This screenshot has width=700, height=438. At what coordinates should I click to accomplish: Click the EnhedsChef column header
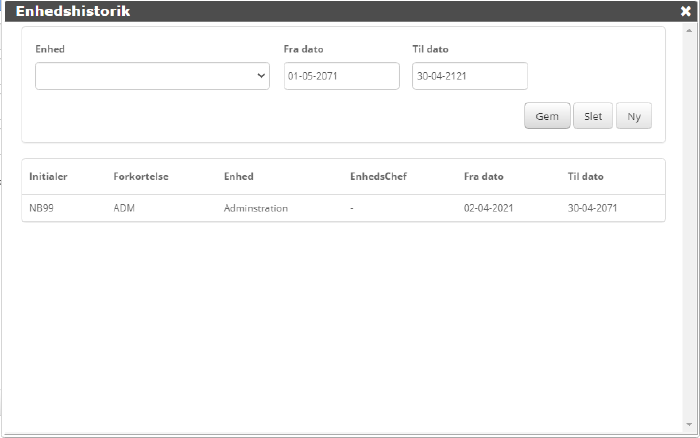378,177
